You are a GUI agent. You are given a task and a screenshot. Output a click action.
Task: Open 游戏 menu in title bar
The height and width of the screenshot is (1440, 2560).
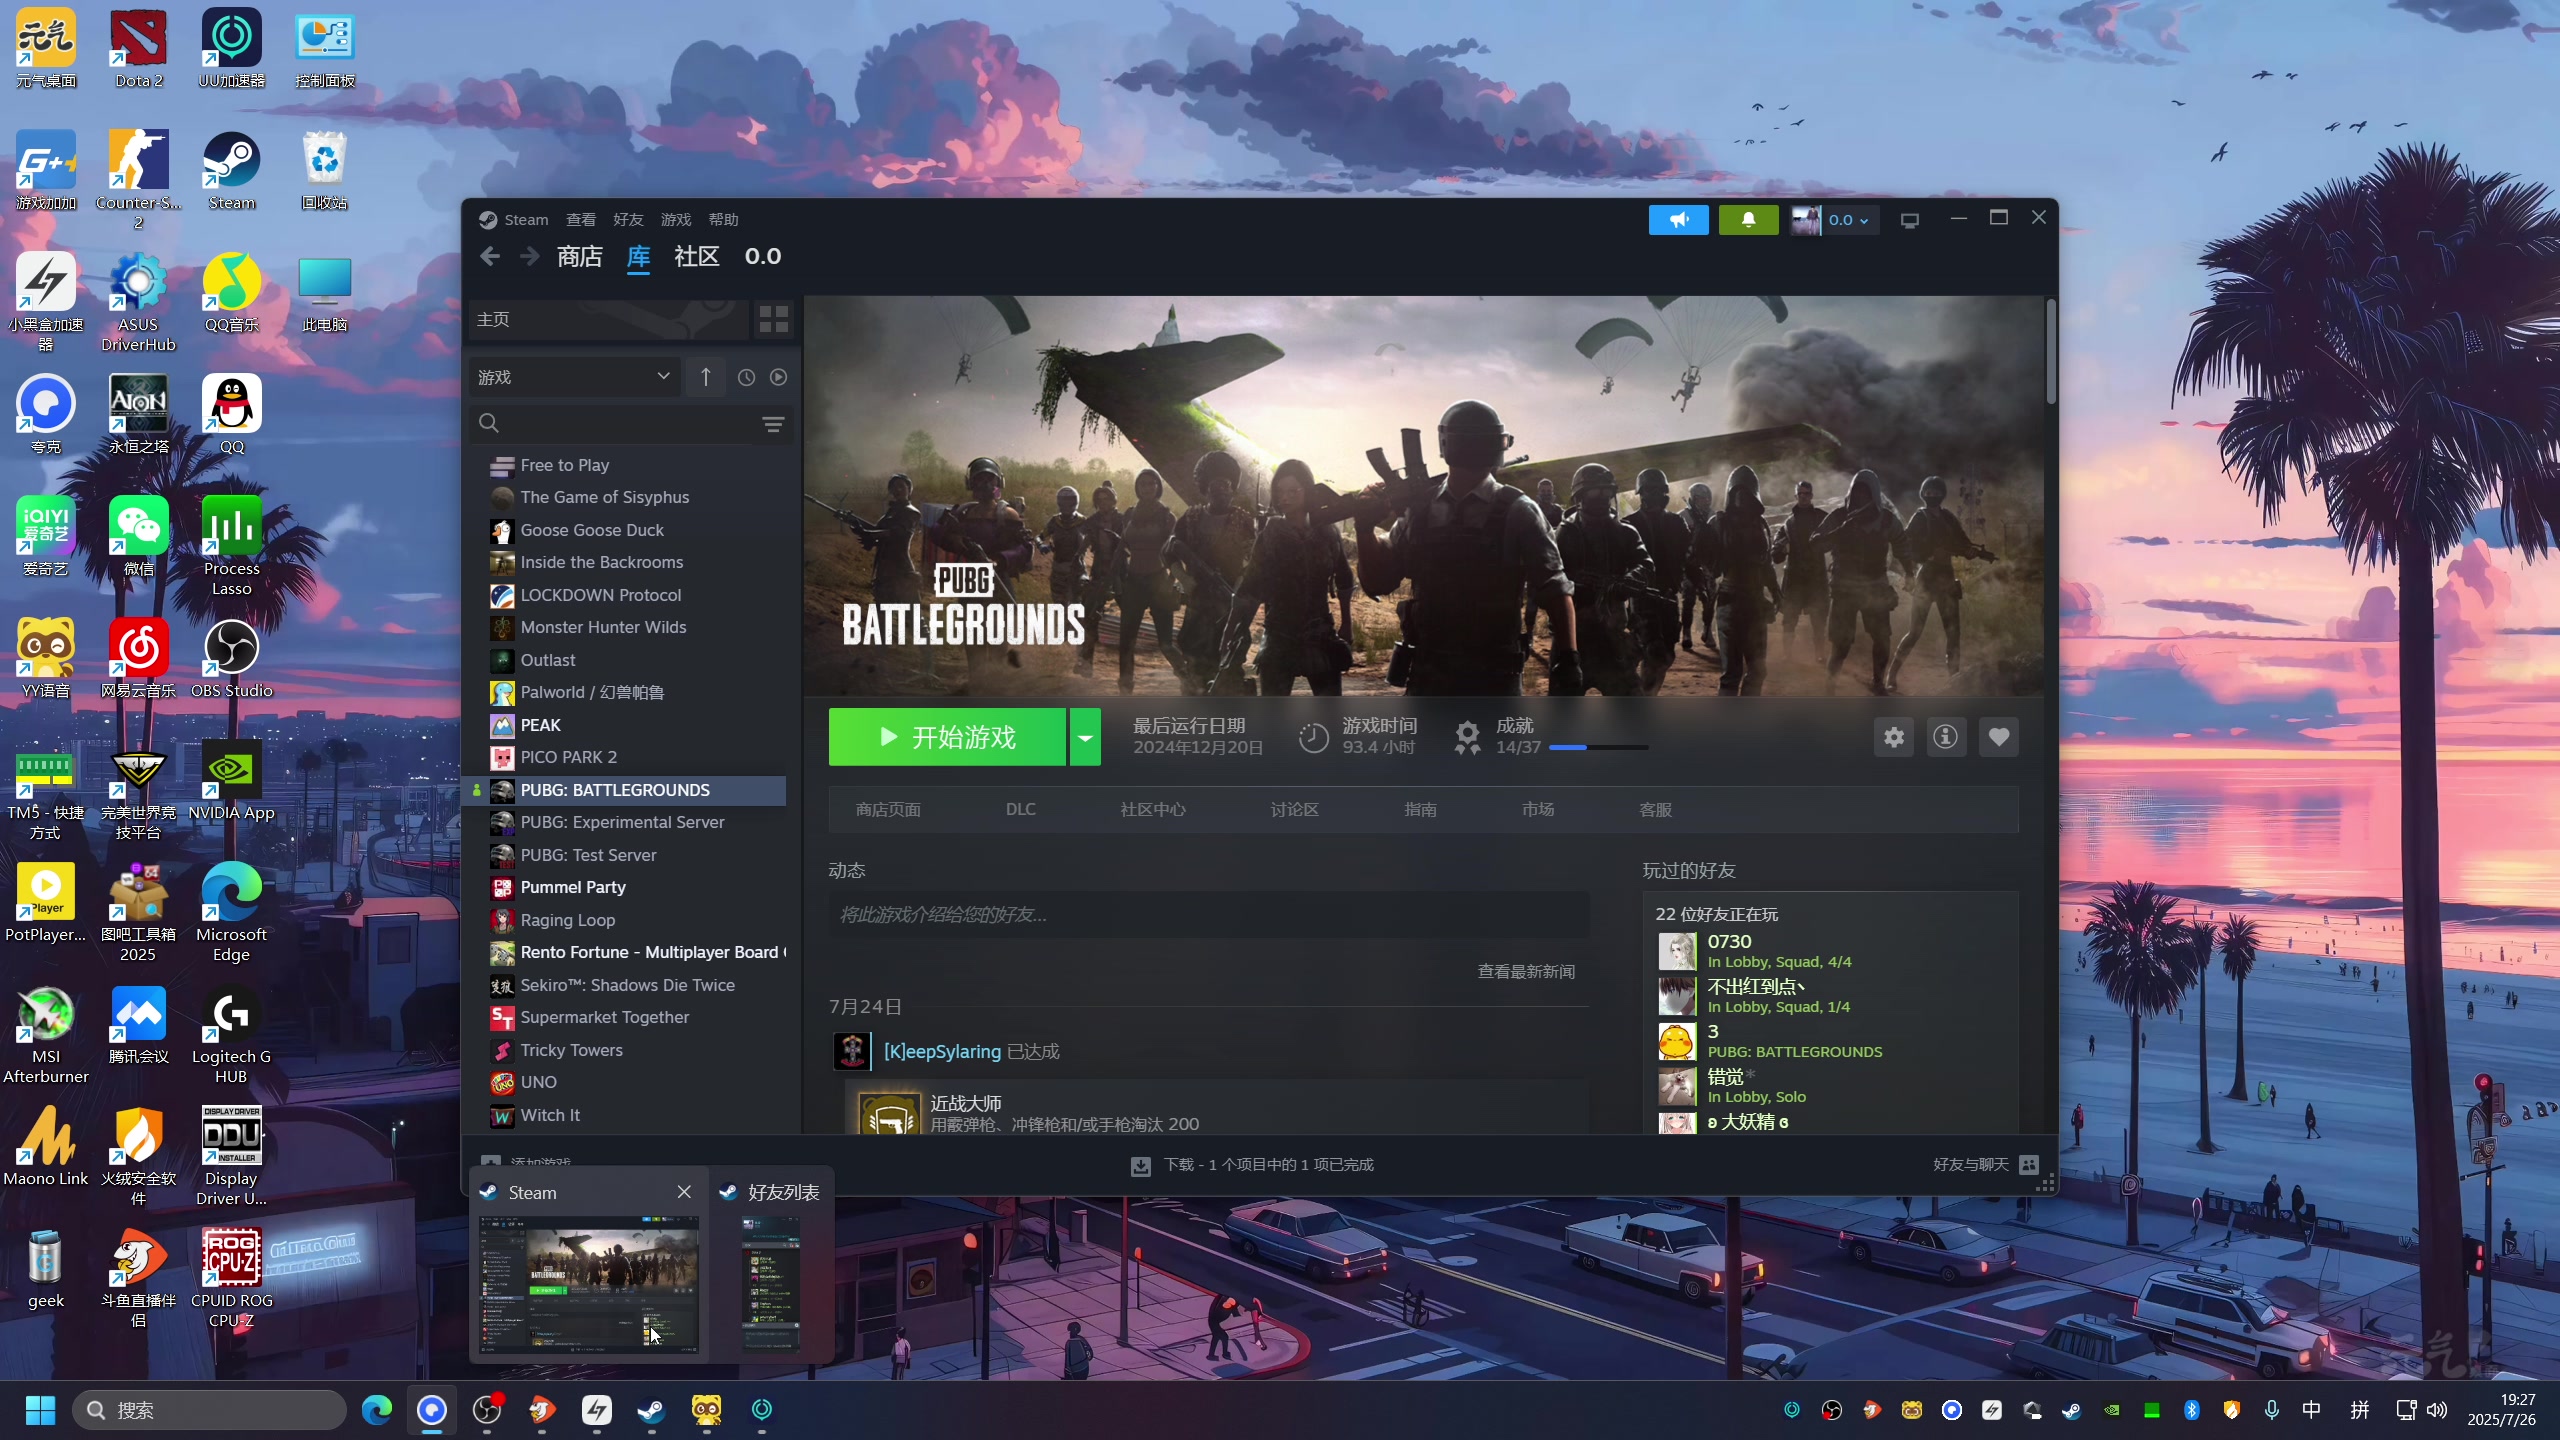(x=676, y=220)
